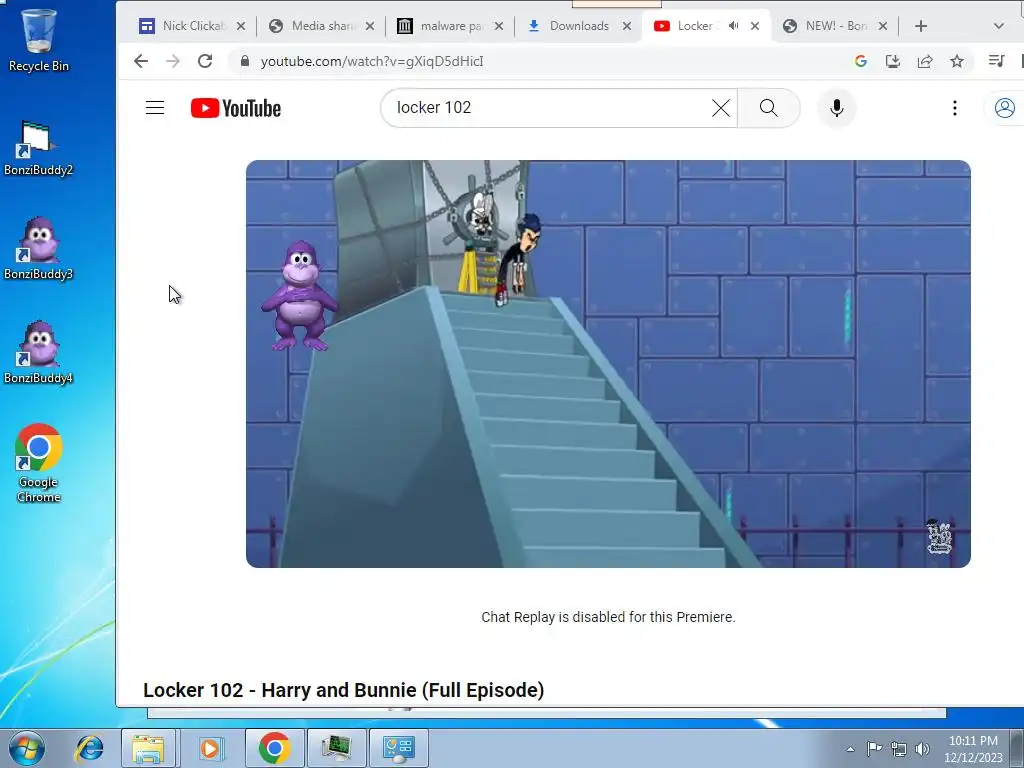Open YouTube settings three-dot menu
The image size is (1024, 768).
click(x=955, y=108)
